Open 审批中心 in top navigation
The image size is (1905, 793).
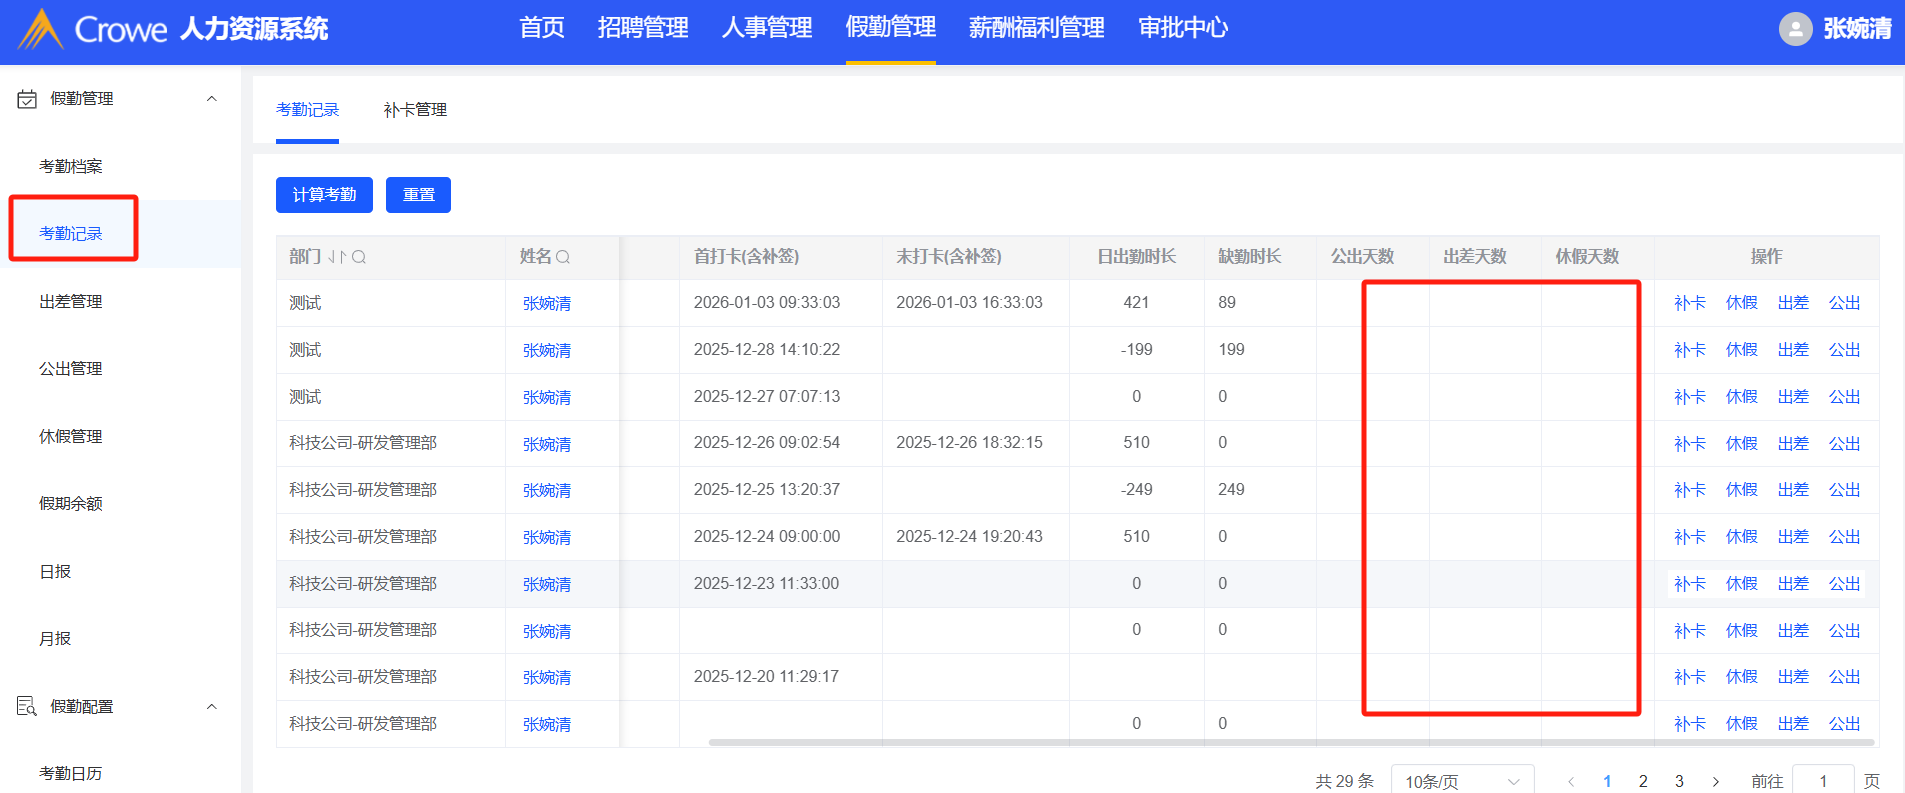click(1183, 28)
